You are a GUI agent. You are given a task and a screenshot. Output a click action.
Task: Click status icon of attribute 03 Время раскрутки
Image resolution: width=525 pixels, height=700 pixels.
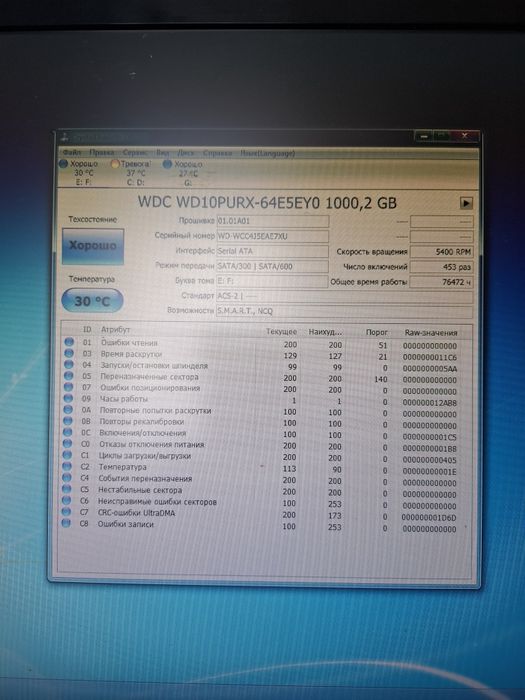coord(69,353)
